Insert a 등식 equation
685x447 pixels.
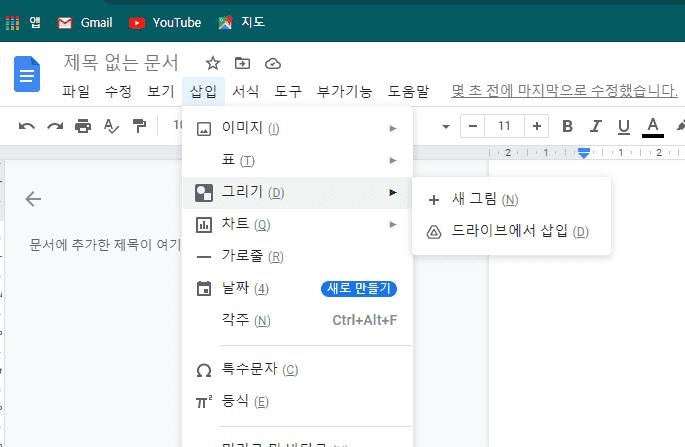pos(298,402)
